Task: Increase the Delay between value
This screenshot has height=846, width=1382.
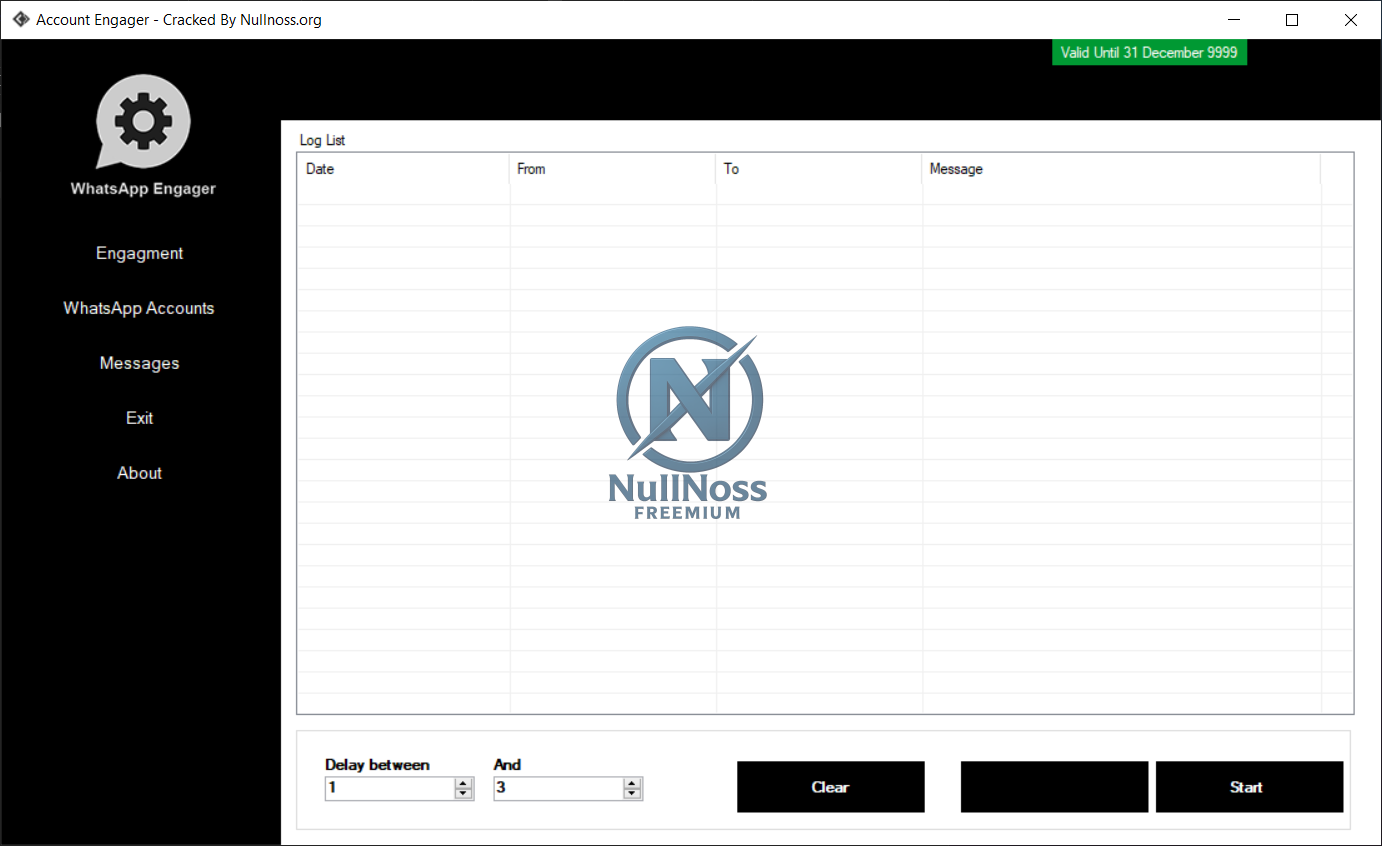Action: pyautogui.click(x=463, y=783)
